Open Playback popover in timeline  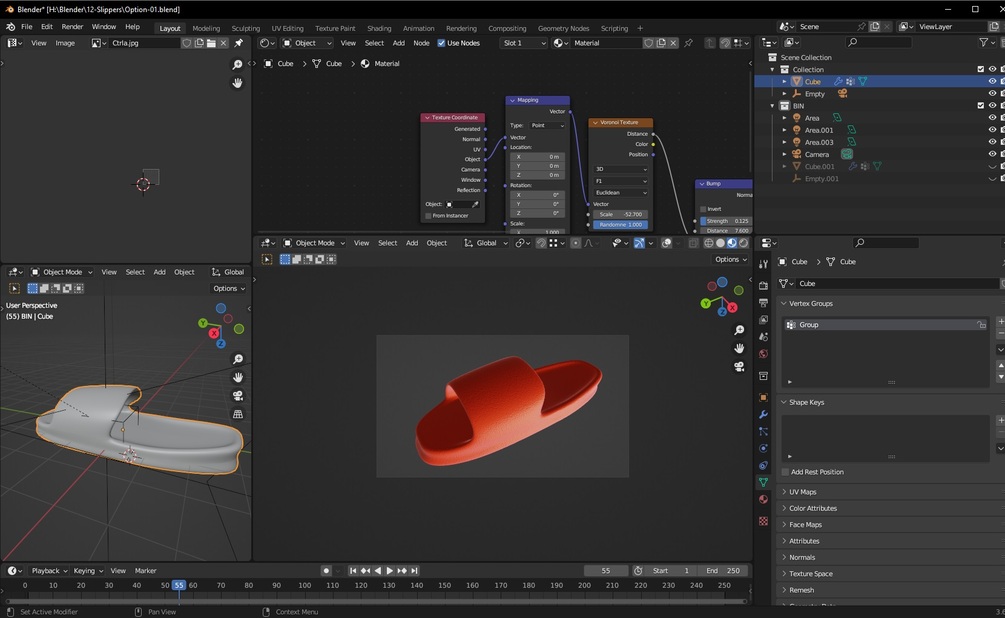click(x=49, y=571)
